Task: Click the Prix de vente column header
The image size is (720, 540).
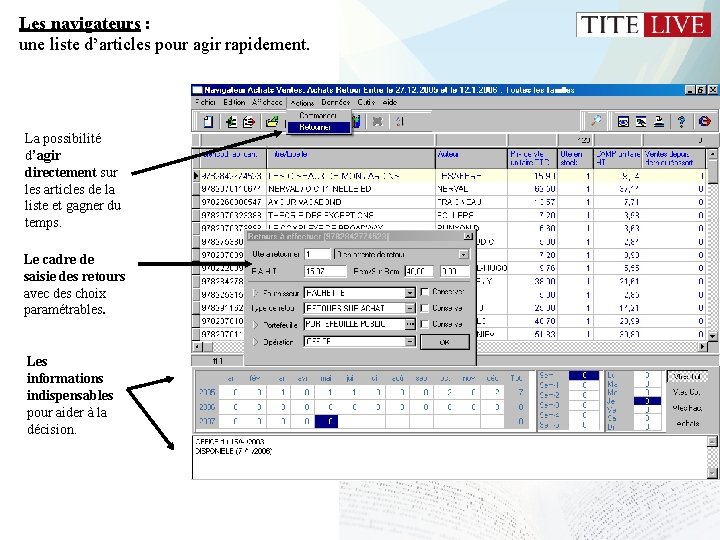Action: (x=532, y=158)
